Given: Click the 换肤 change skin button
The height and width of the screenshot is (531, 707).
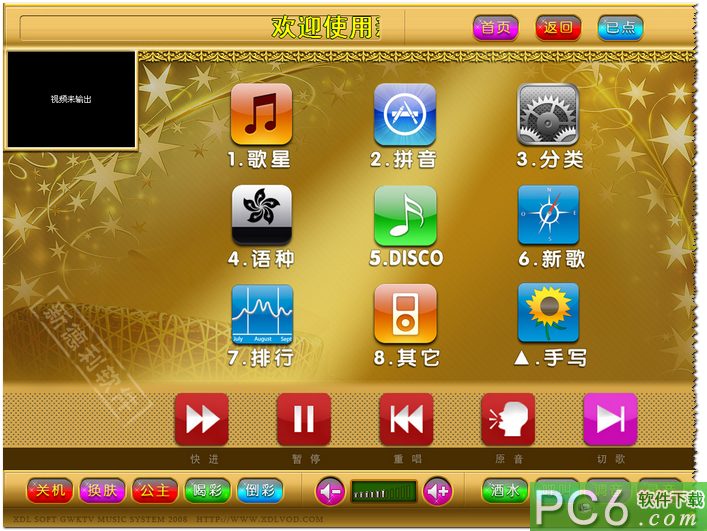Looking at the screenshot, I should (102, 490).
